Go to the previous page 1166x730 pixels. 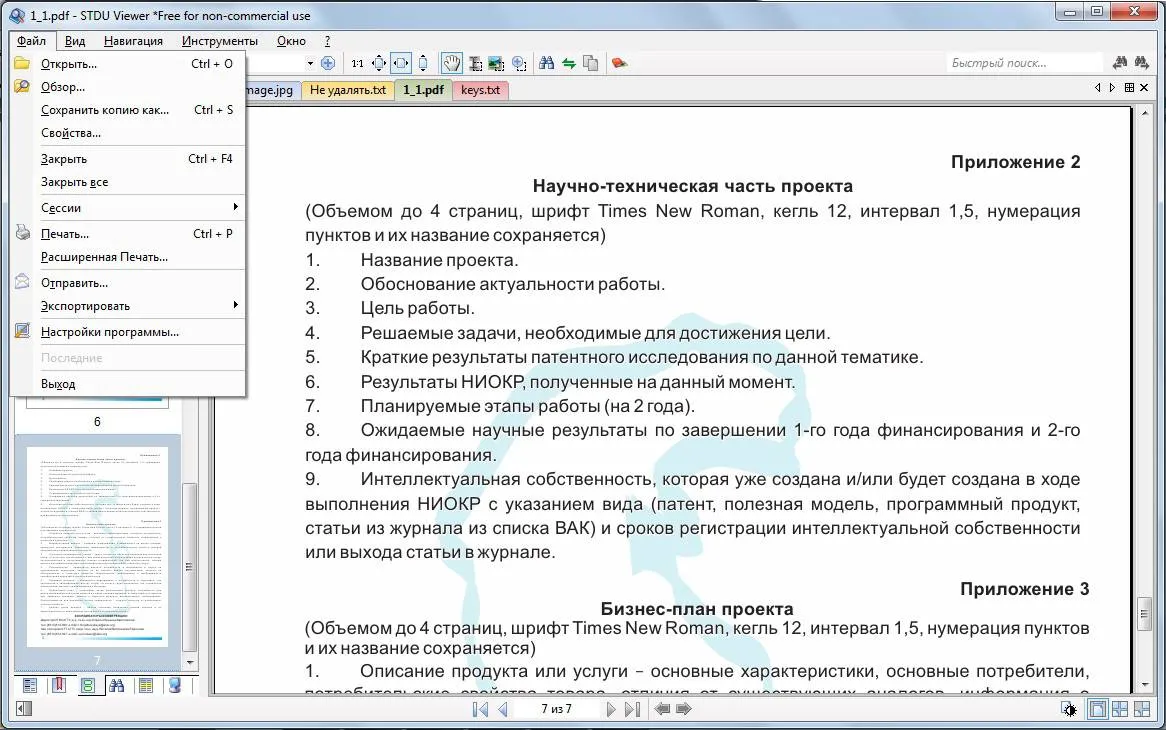pos(503,709)
